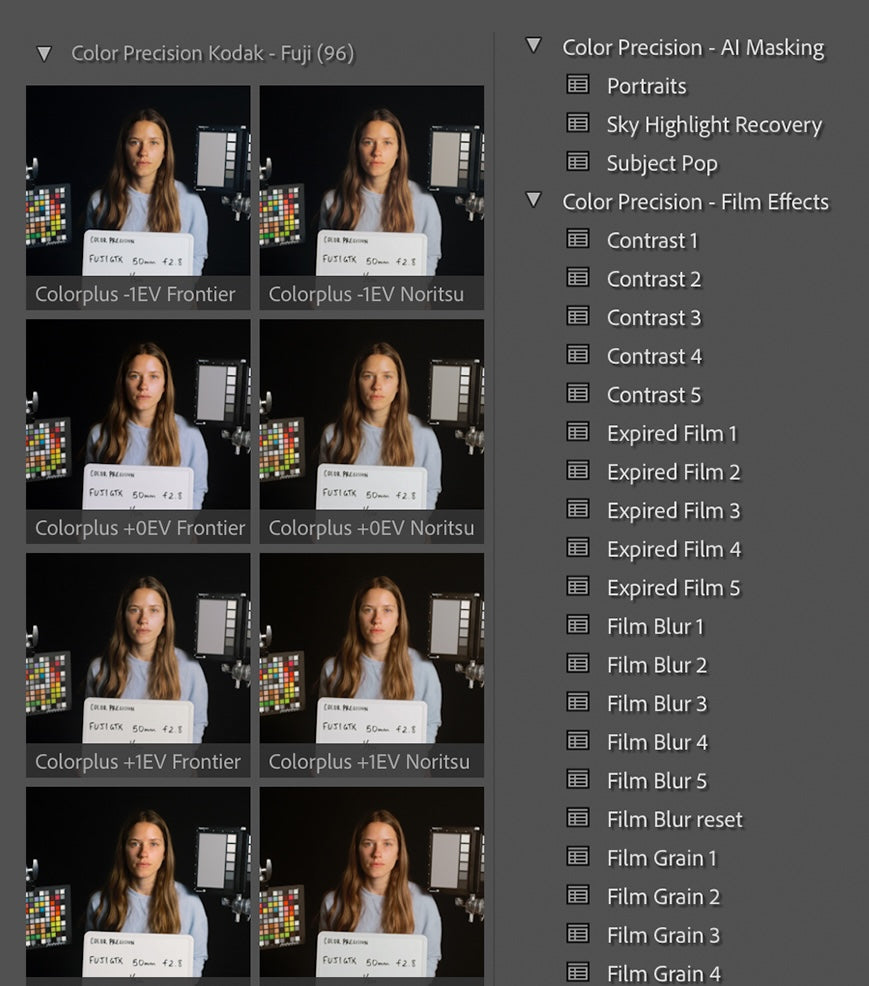Click the preset icon next to Film Grain 1
This screenshot has width=869, height=986.
pos(578,857)
